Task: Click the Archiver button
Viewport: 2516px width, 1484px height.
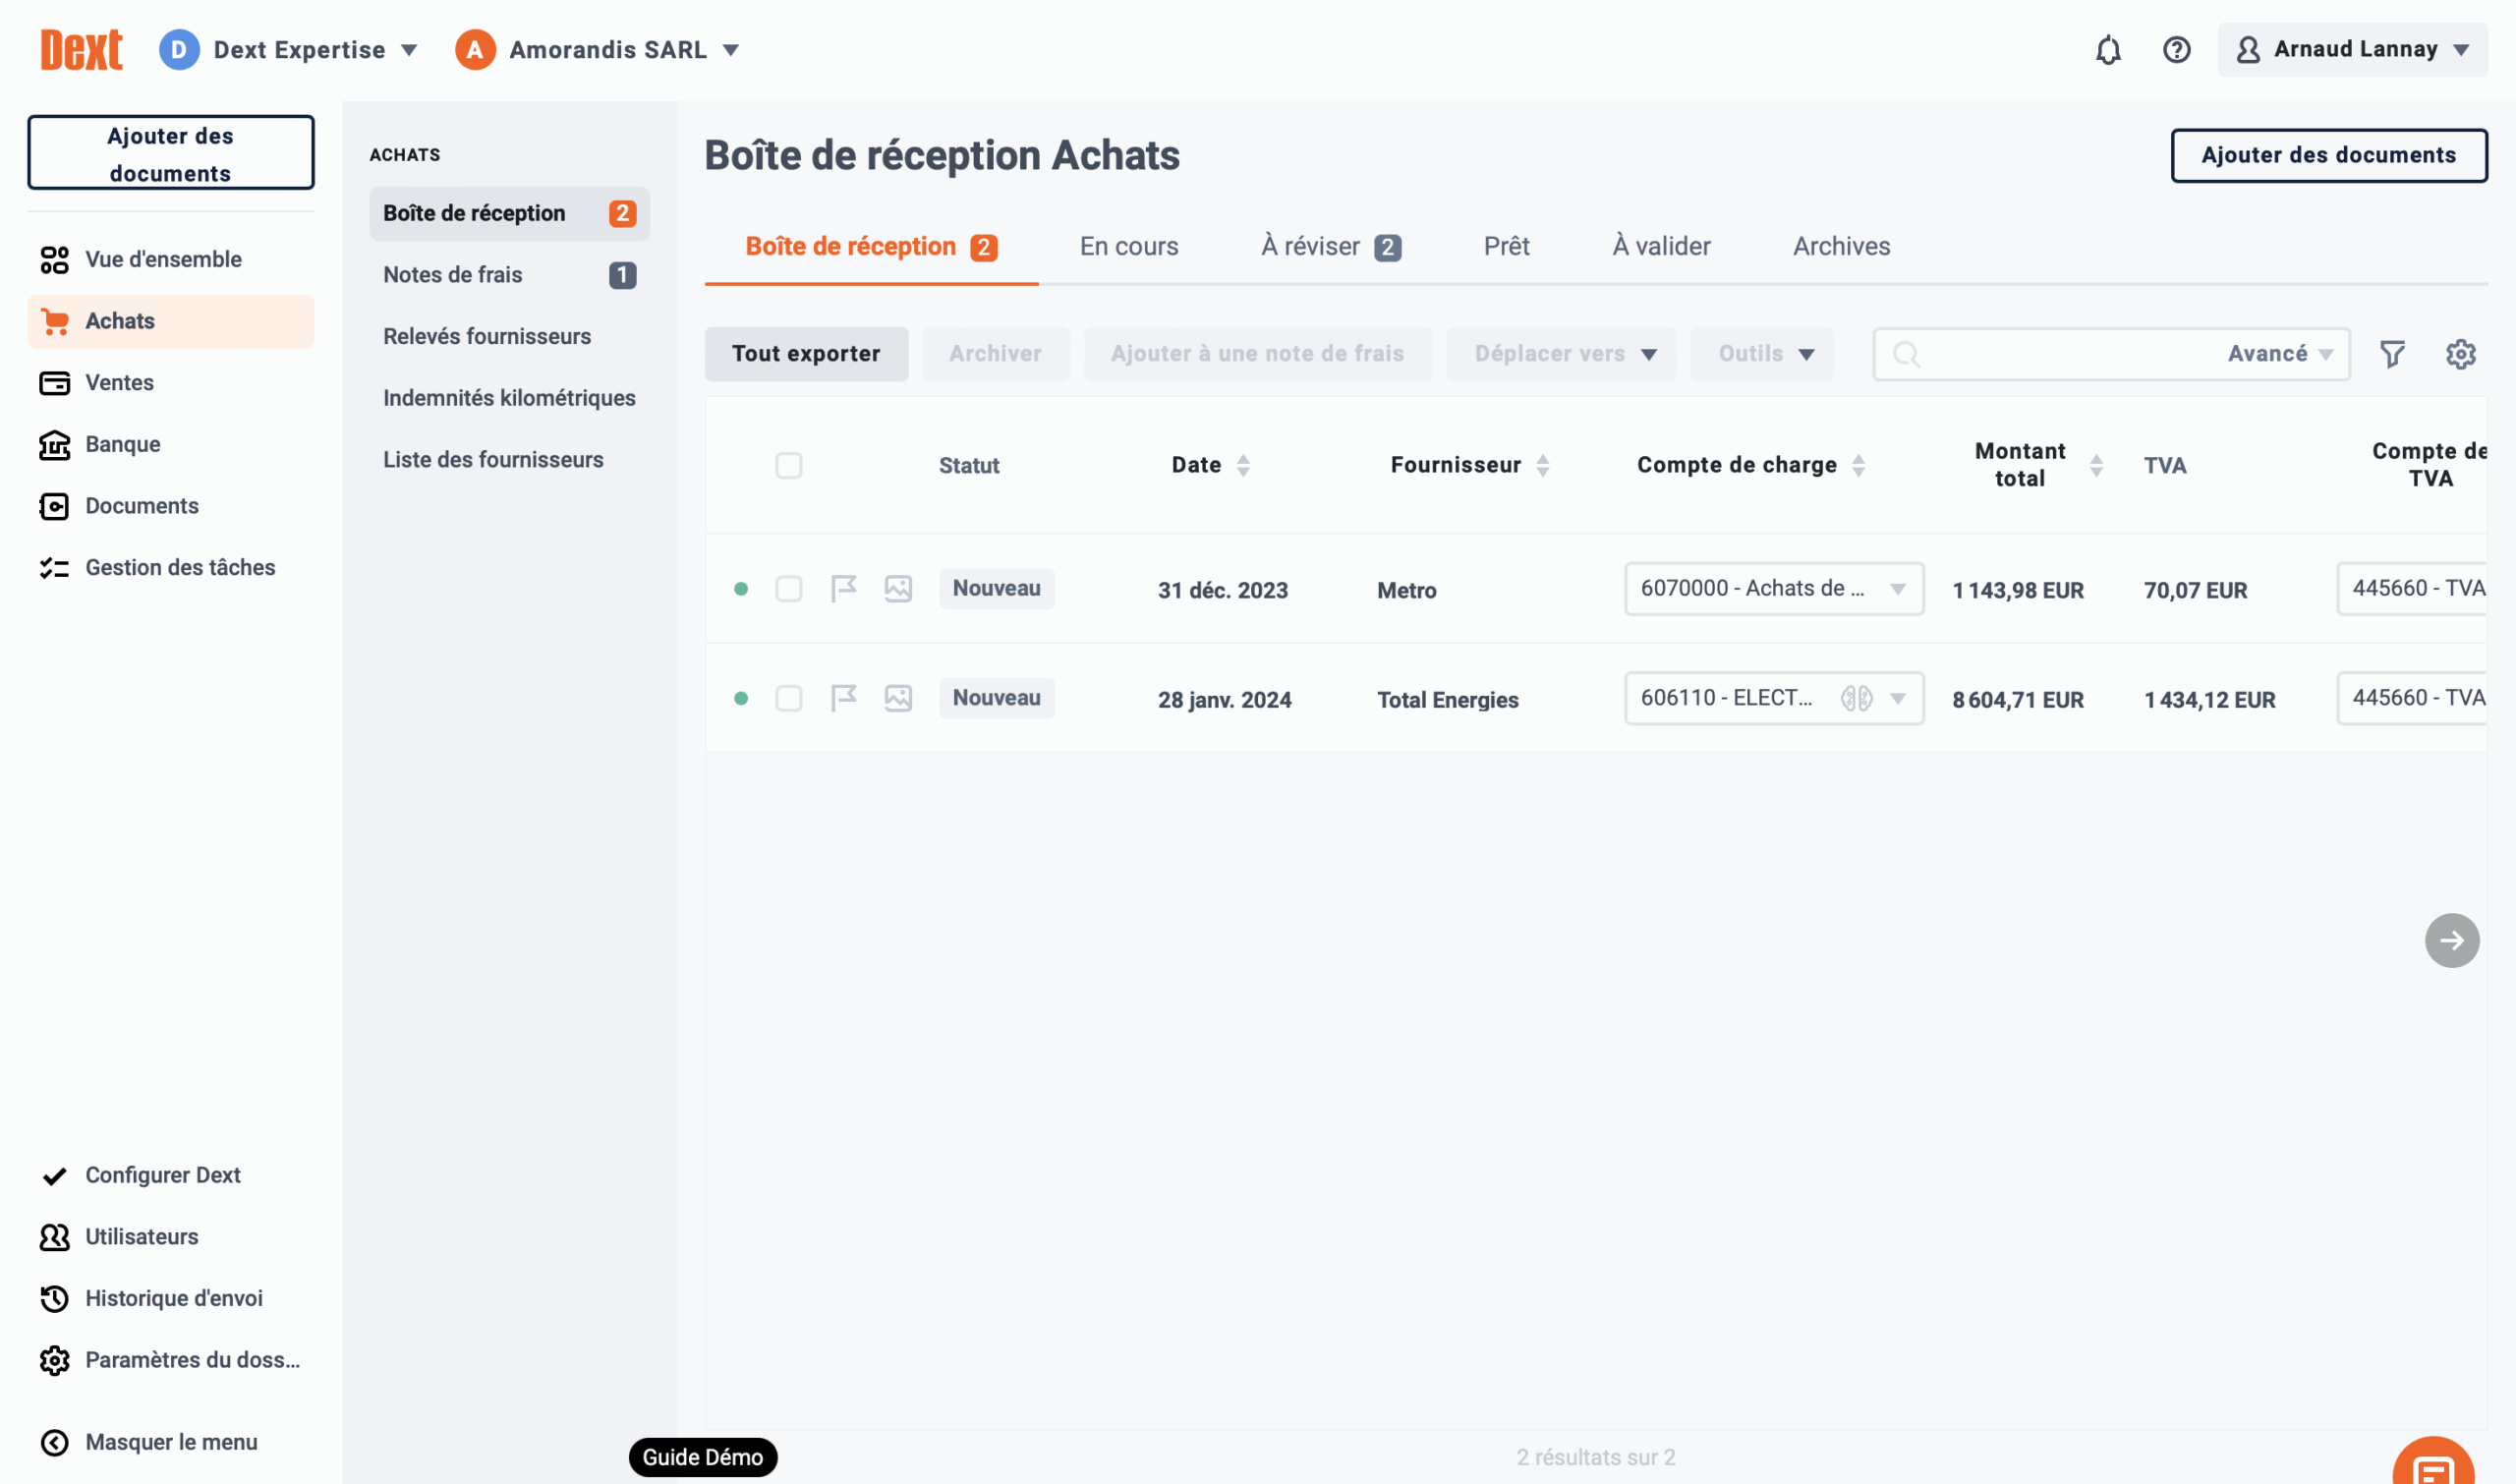Action: point(995,354)
